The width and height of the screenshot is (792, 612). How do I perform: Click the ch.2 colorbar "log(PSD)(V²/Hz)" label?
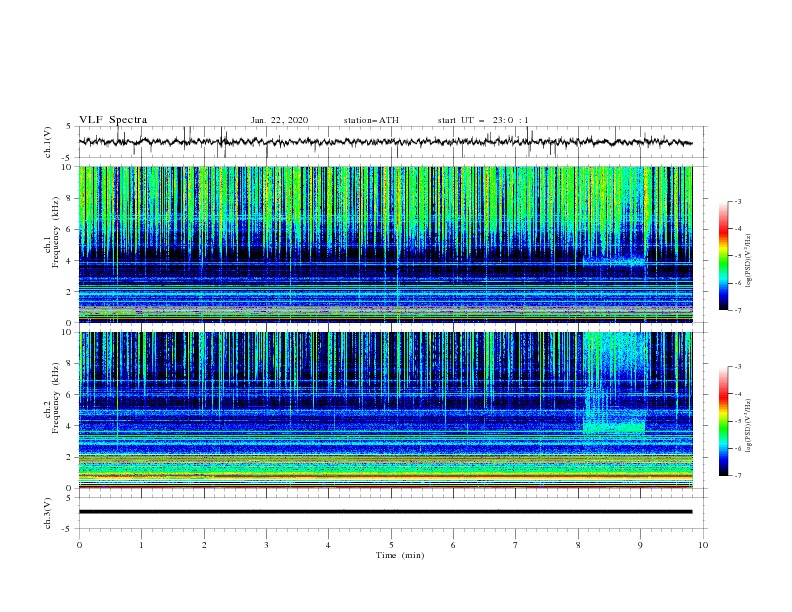(x=749, y=426)
